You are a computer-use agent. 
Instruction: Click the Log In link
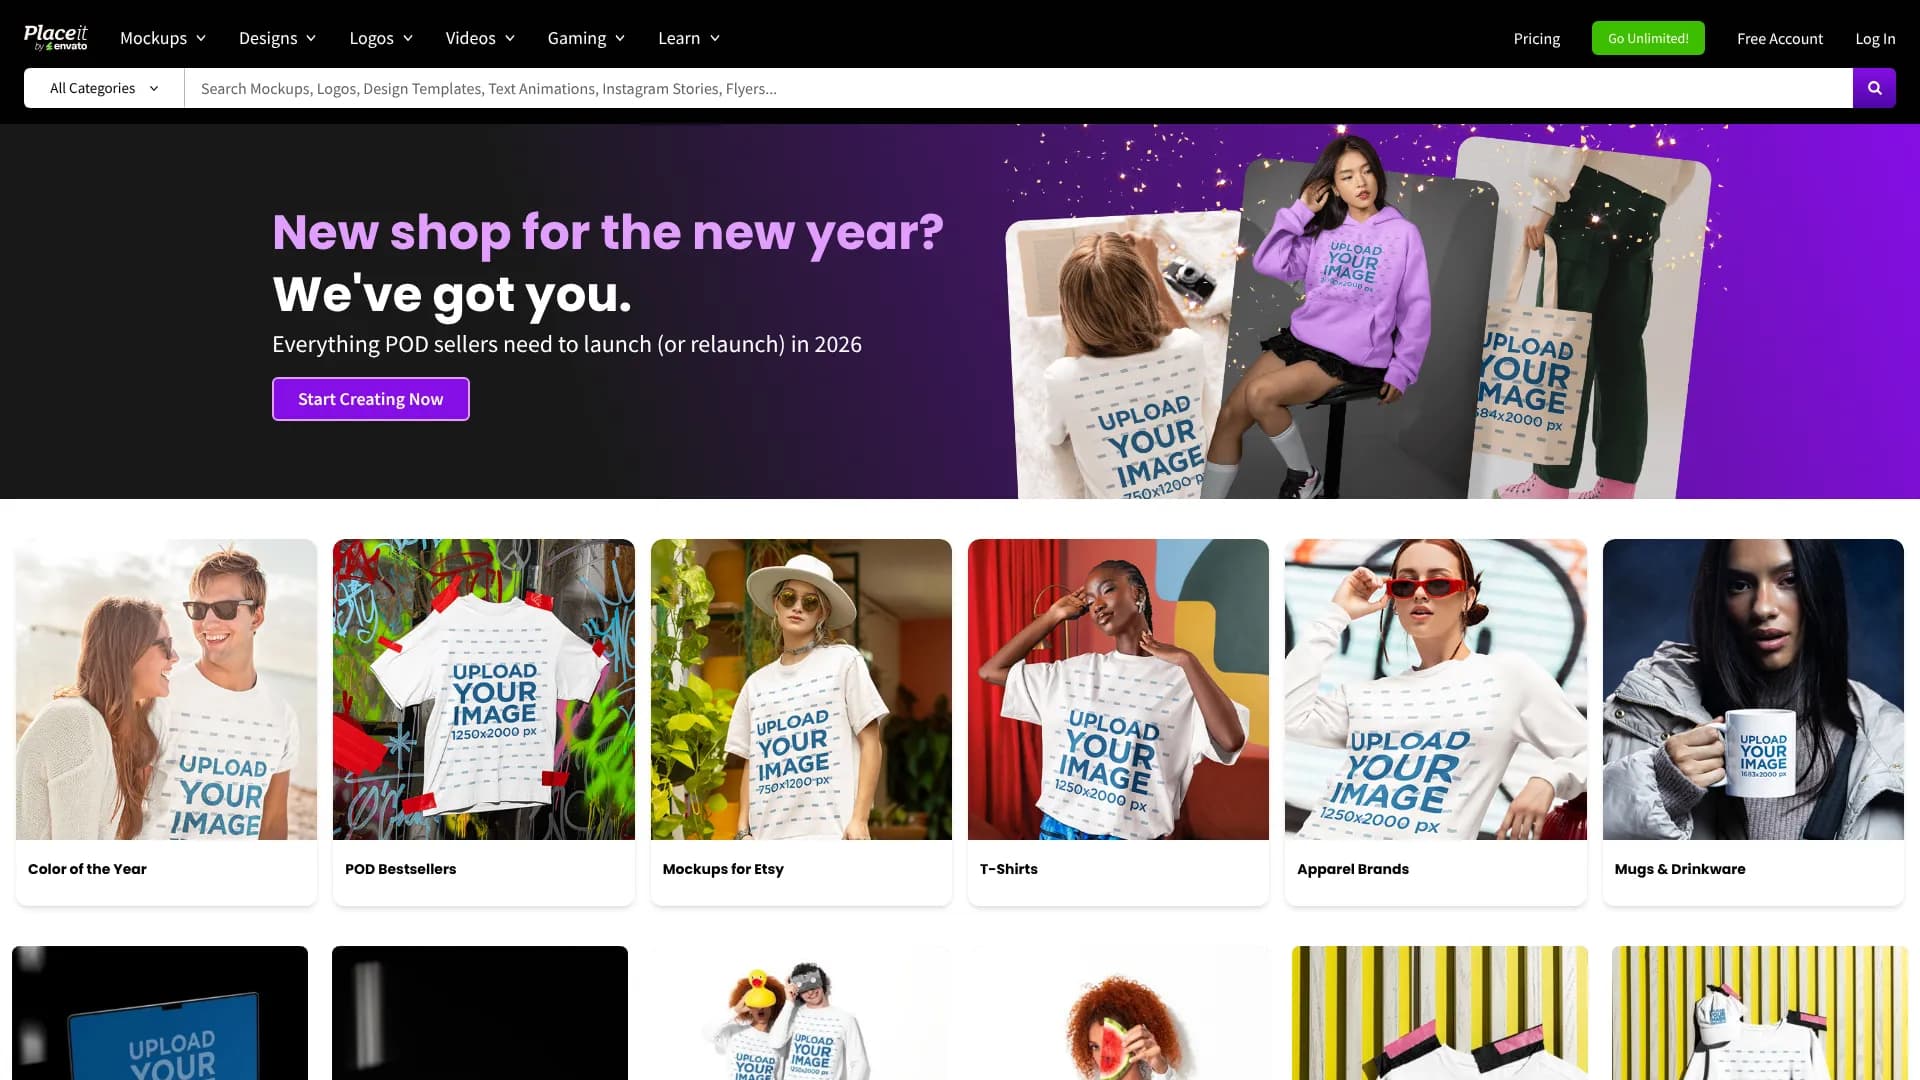[1875, 38]
